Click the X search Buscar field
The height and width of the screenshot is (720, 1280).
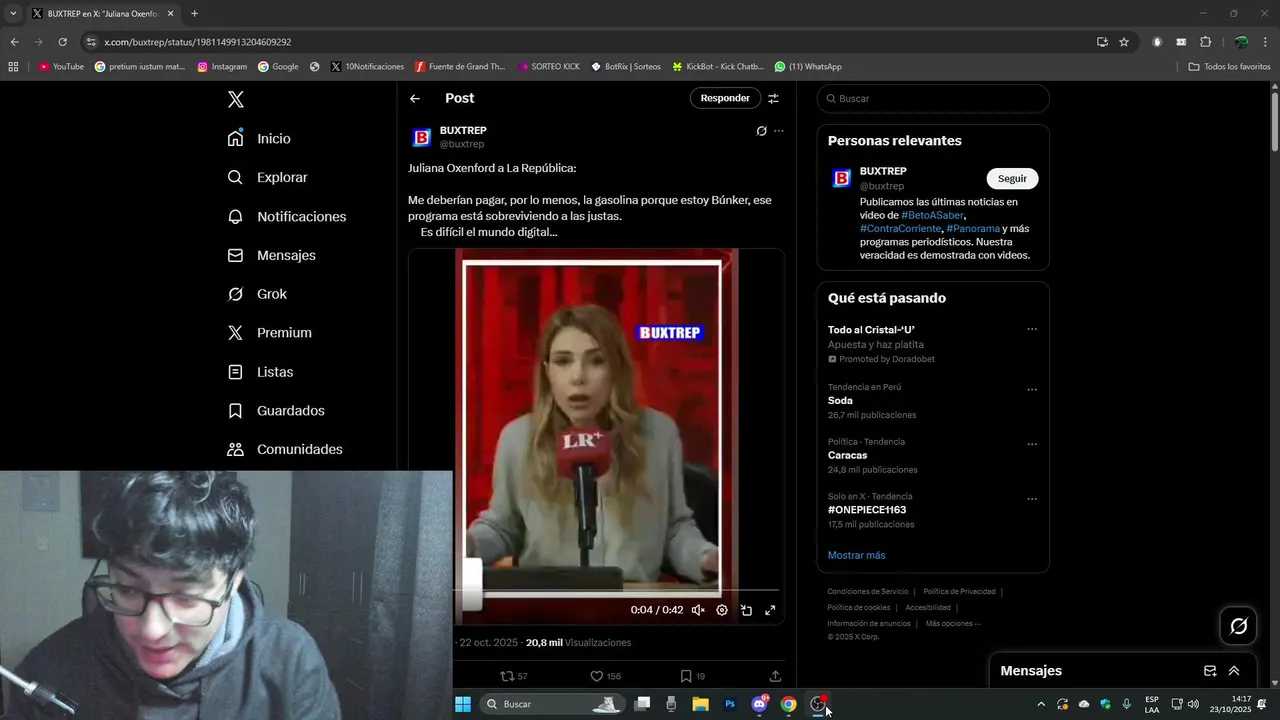[x=933, y=99]
